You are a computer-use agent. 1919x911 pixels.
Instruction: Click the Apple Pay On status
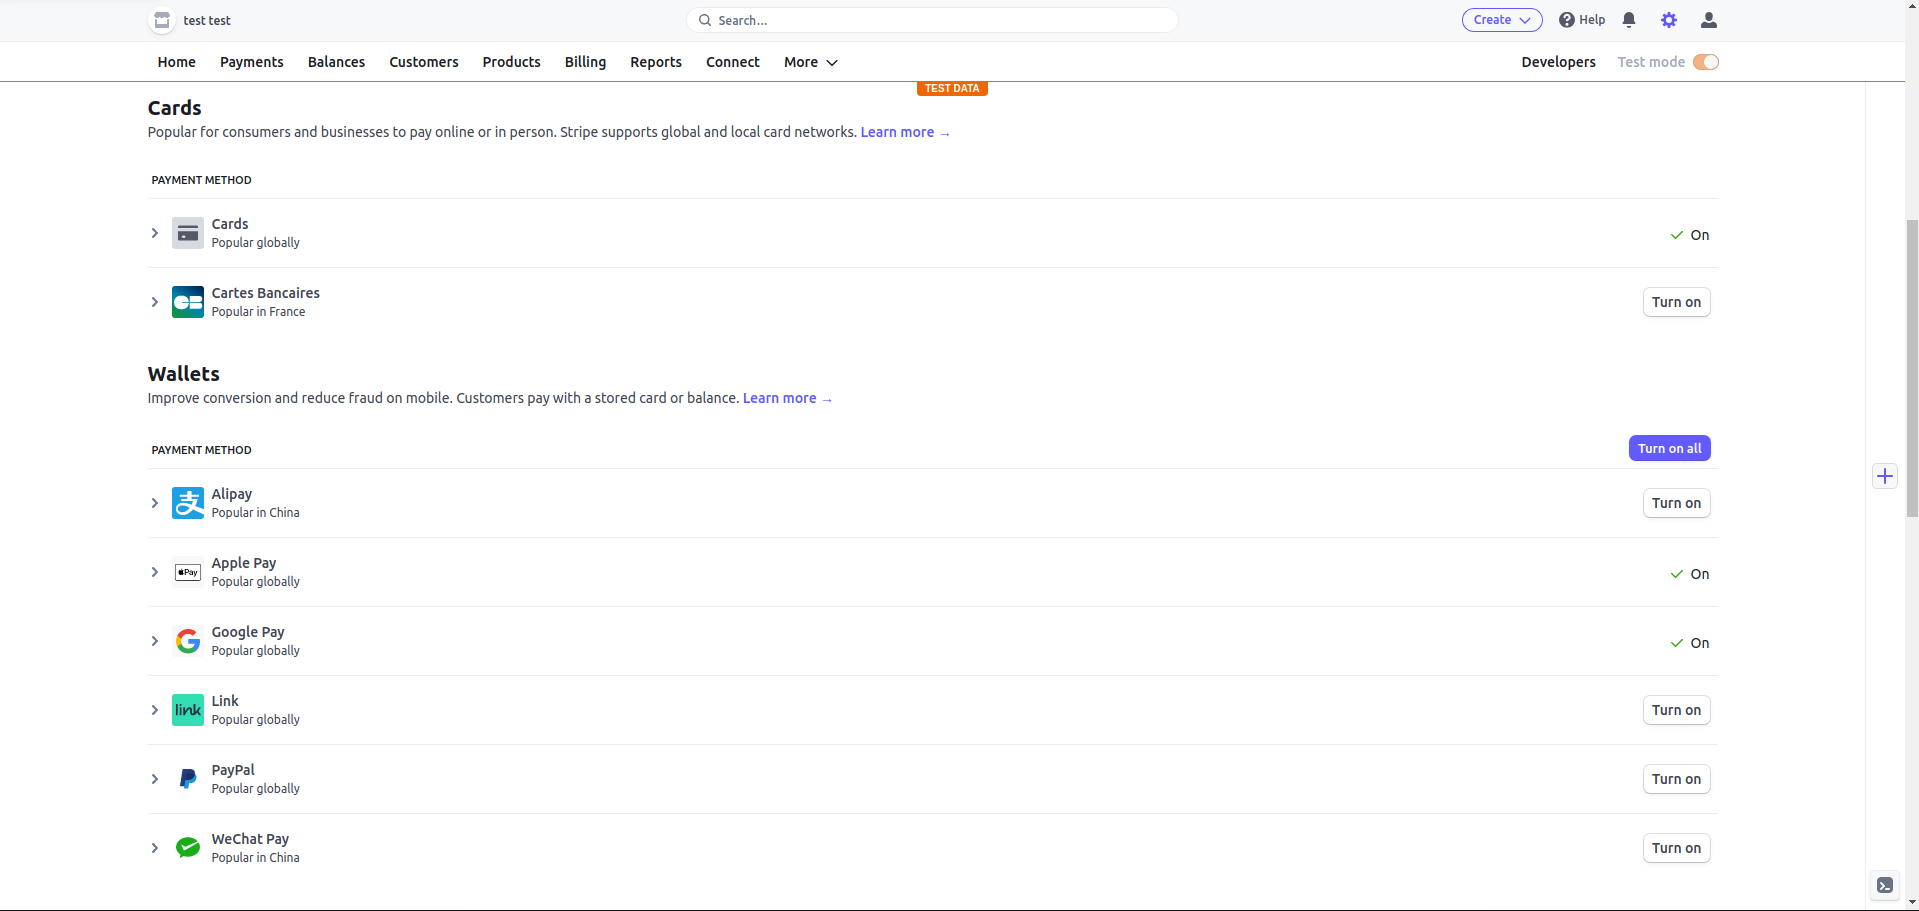[x=1690, y=574]
